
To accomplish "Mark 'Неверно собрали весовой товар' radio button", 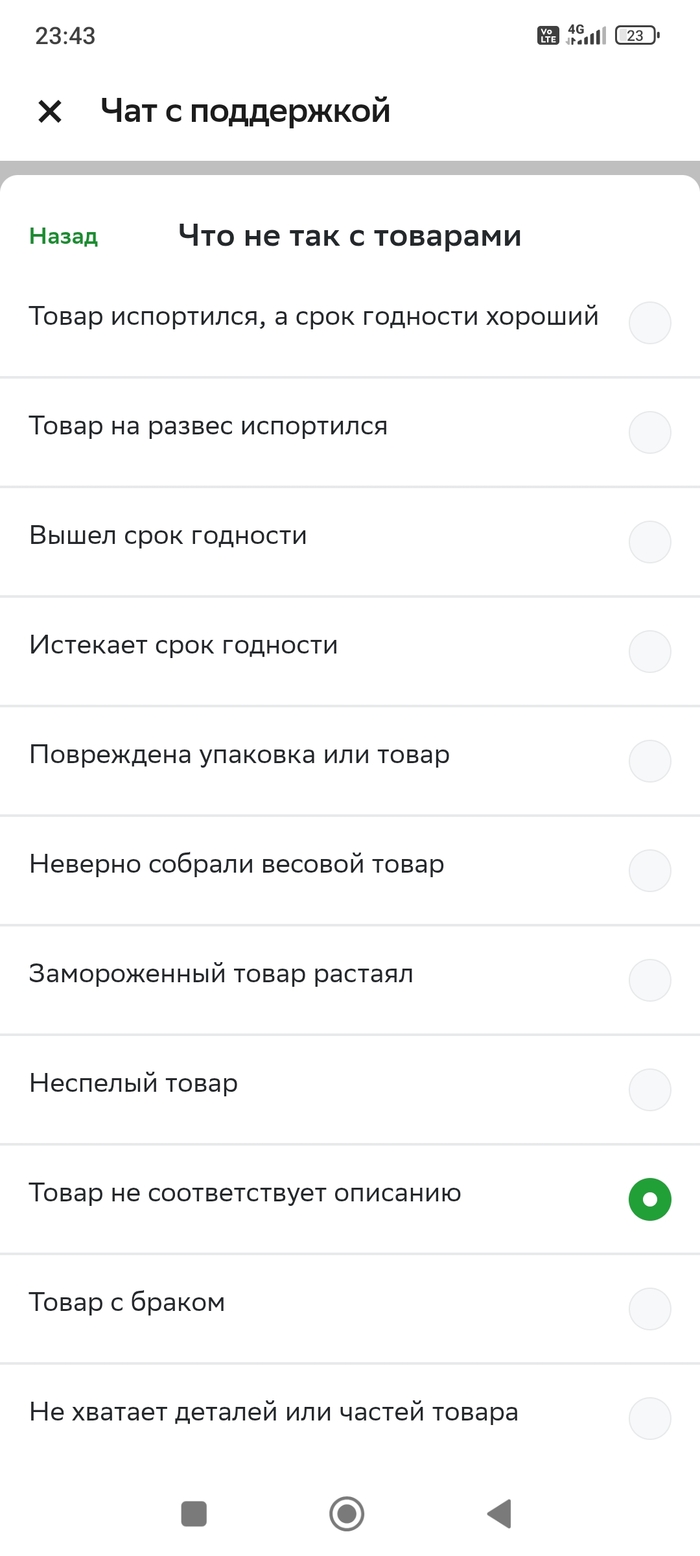I will click(x=649, y=870).
